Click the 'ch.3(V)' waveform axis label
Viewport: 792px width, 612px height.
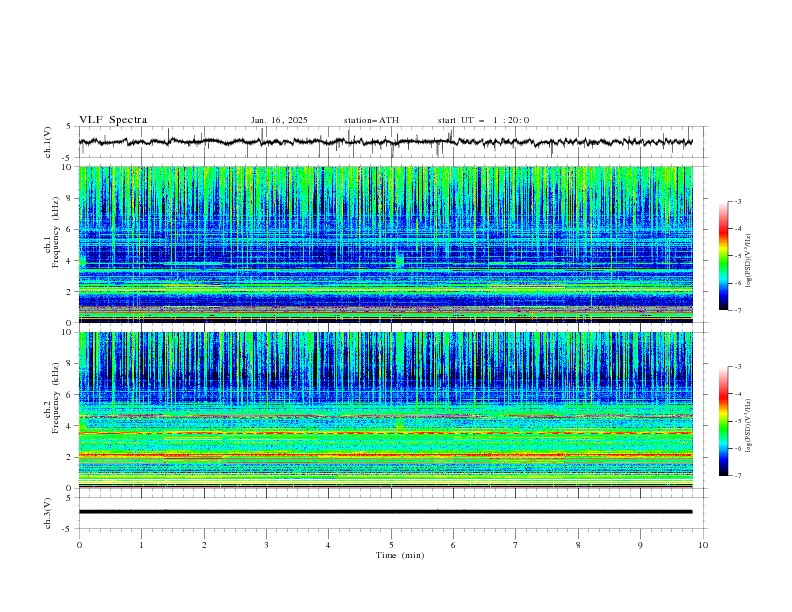click(48, 513)
